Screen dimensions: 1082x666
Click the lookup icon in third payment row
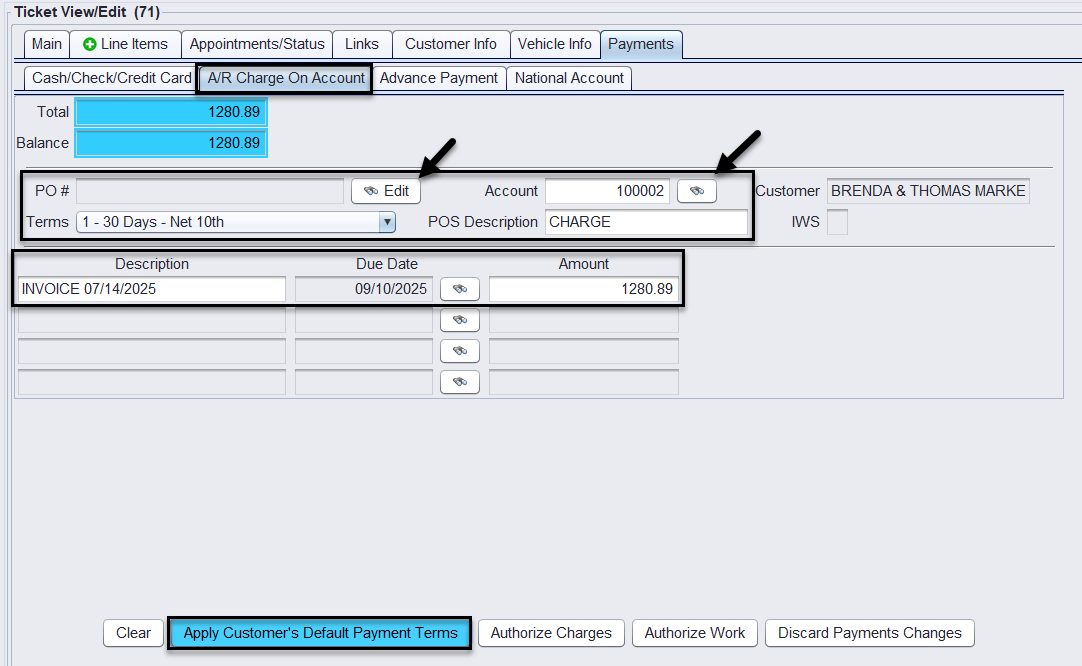(460, 351)
